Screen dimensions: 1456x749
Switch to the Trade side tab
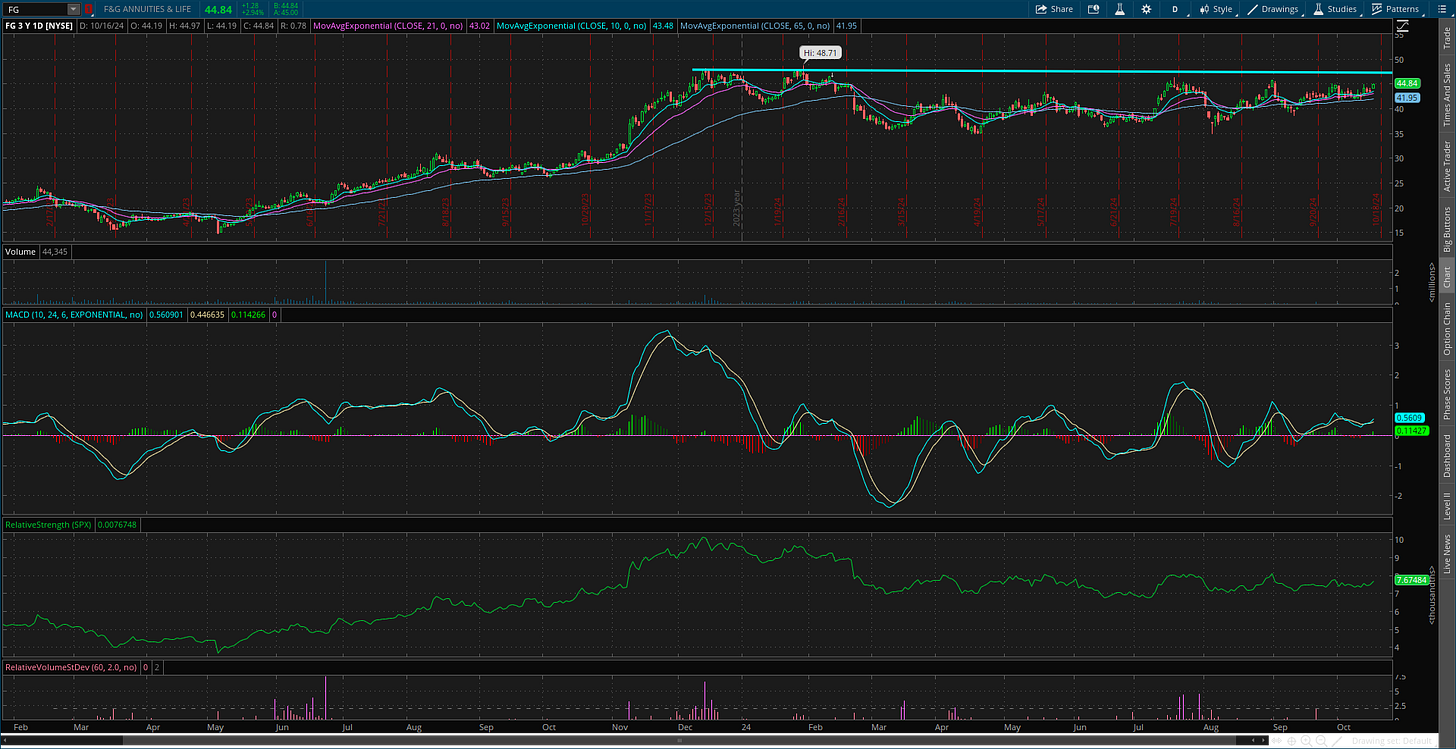tap(1447, 37)
